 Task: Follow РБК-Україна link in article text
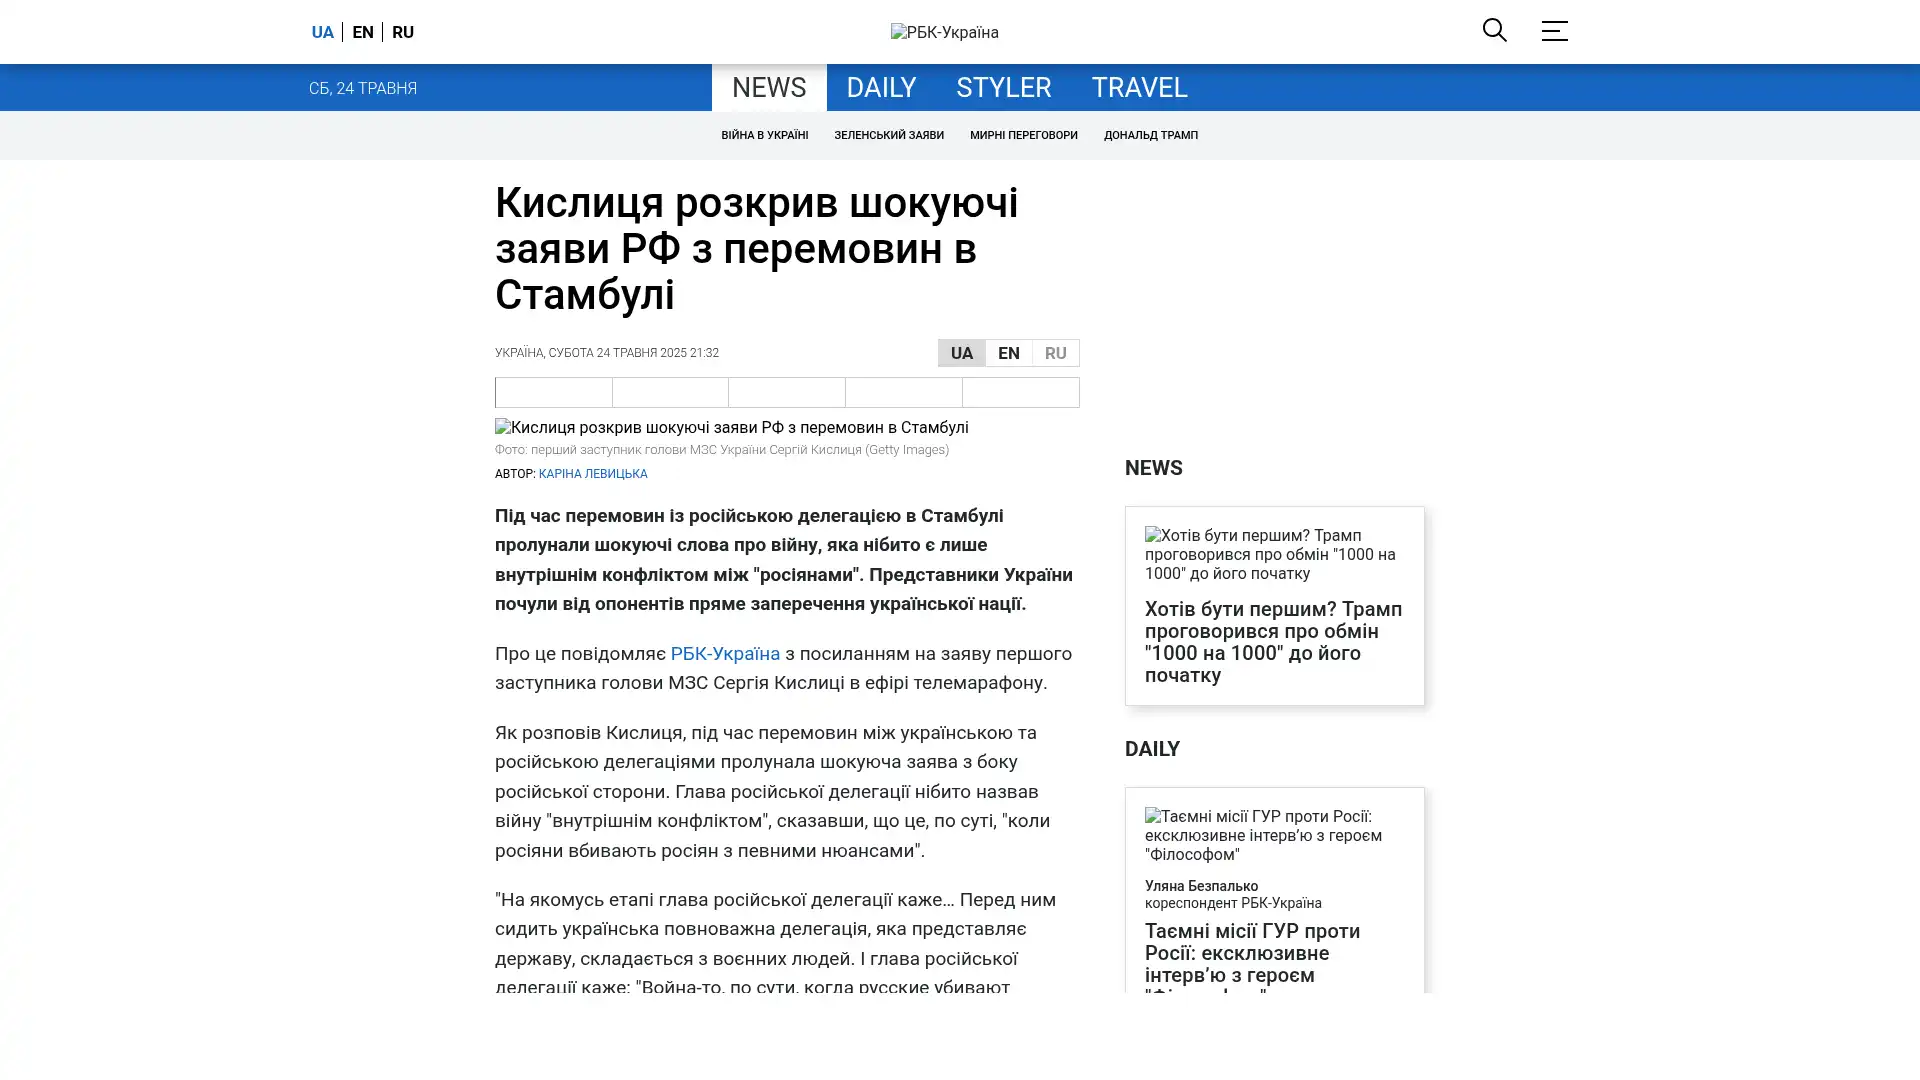click(x=724, y=654)
